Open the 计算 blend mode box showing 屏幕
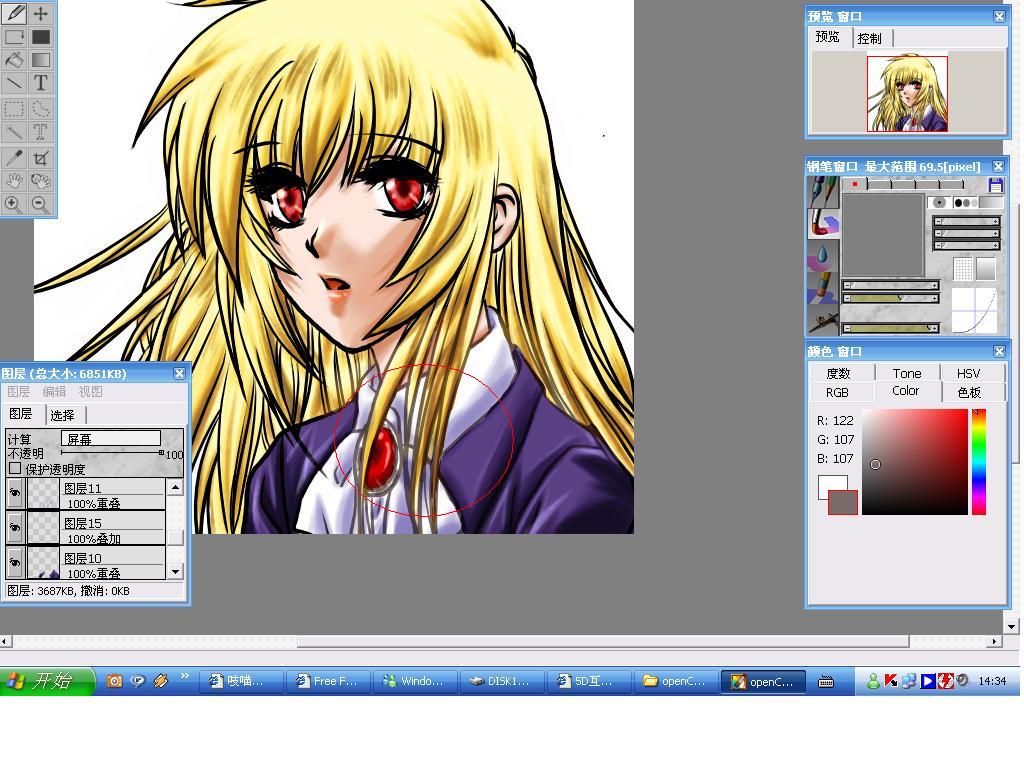1024x768 pixels. tap(111, 438)
